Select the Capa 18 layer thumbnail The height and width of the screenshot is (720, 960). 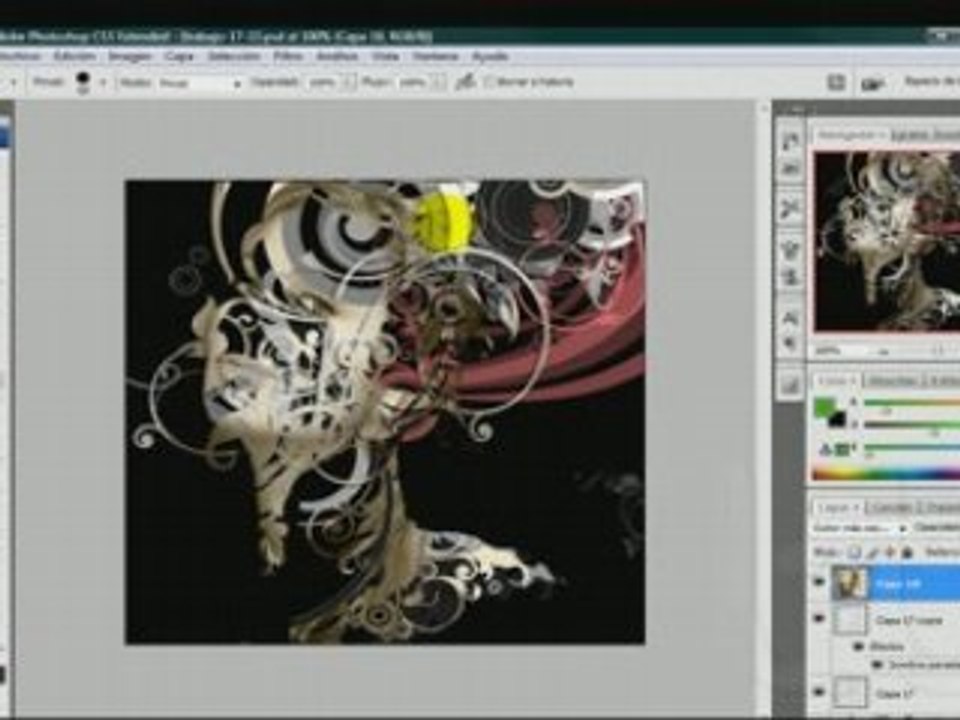pyautogui.click(x=850, y=583)
